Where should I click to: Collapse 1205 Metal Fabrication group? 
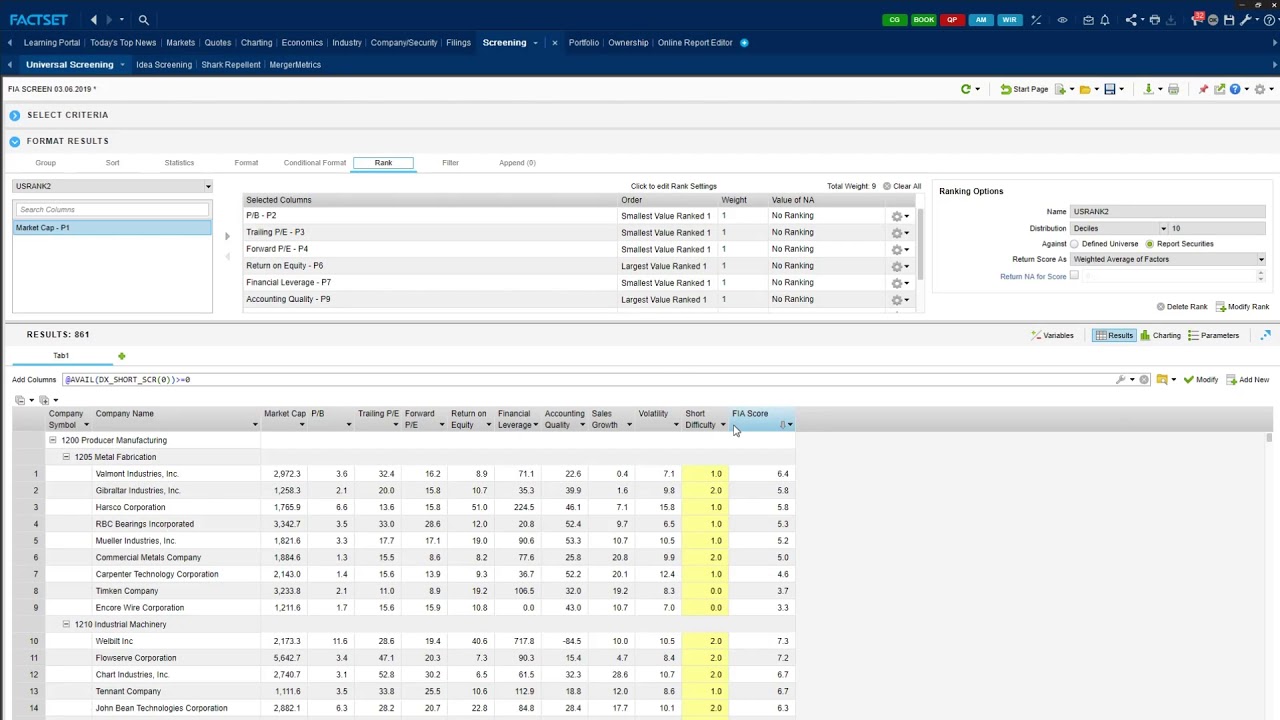(x=66, y=457)
